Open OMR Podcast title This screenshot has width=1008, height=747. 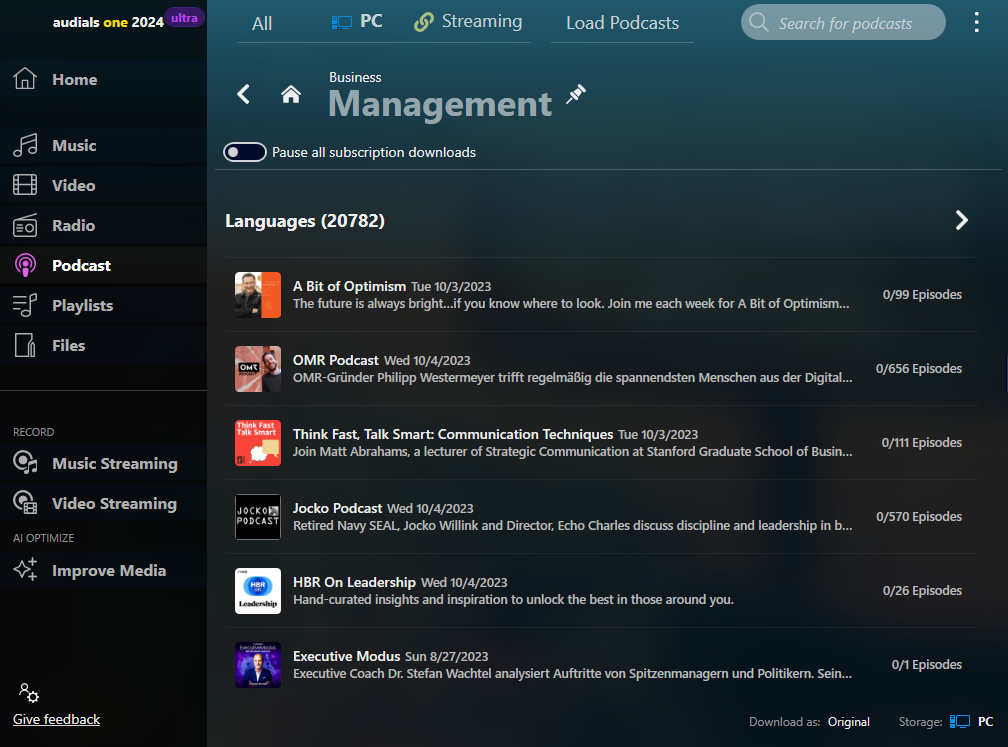(x=336, y=360)
